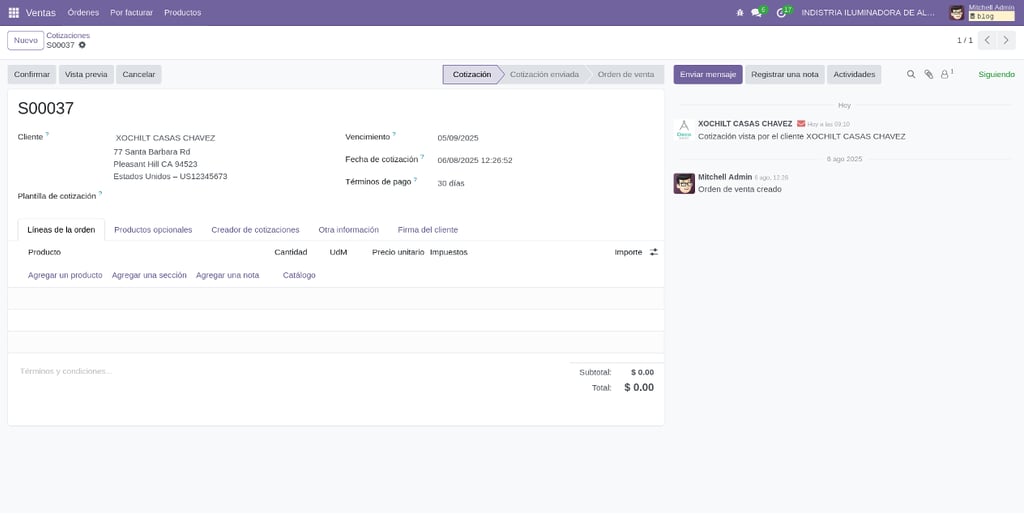Image resolution: width=1024 pixels, height=514 pixels.
Task: Select the Cotización enviada stage
Action: coord(544,74)
